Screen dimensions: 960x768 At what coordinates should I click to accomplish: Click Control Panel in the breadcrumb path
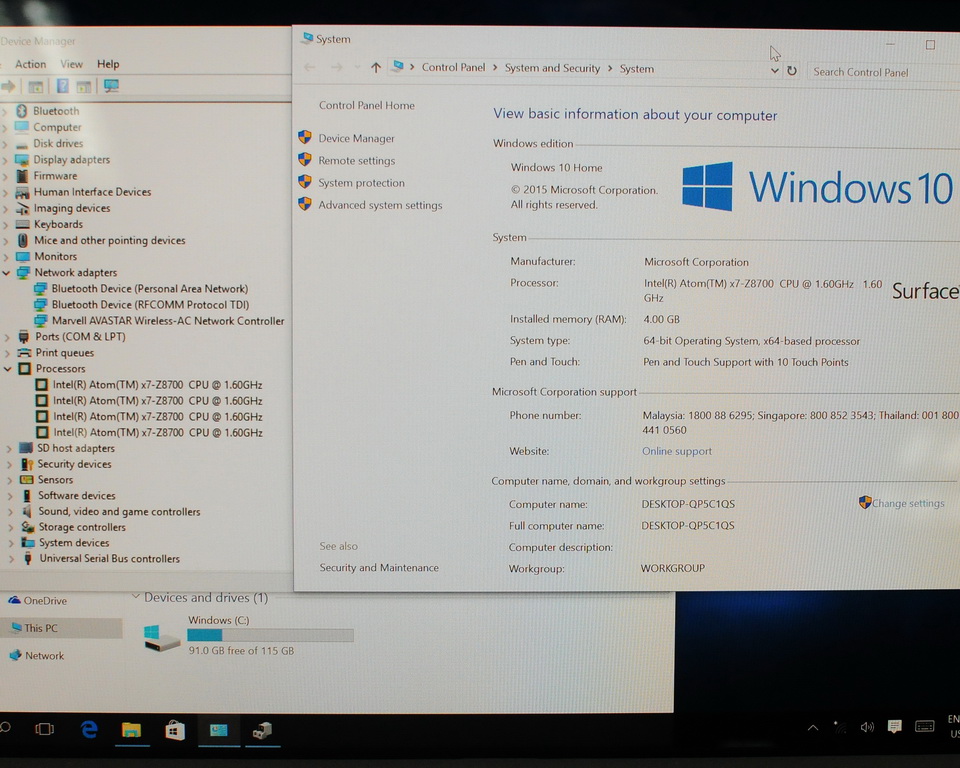(x=453, y=67)
